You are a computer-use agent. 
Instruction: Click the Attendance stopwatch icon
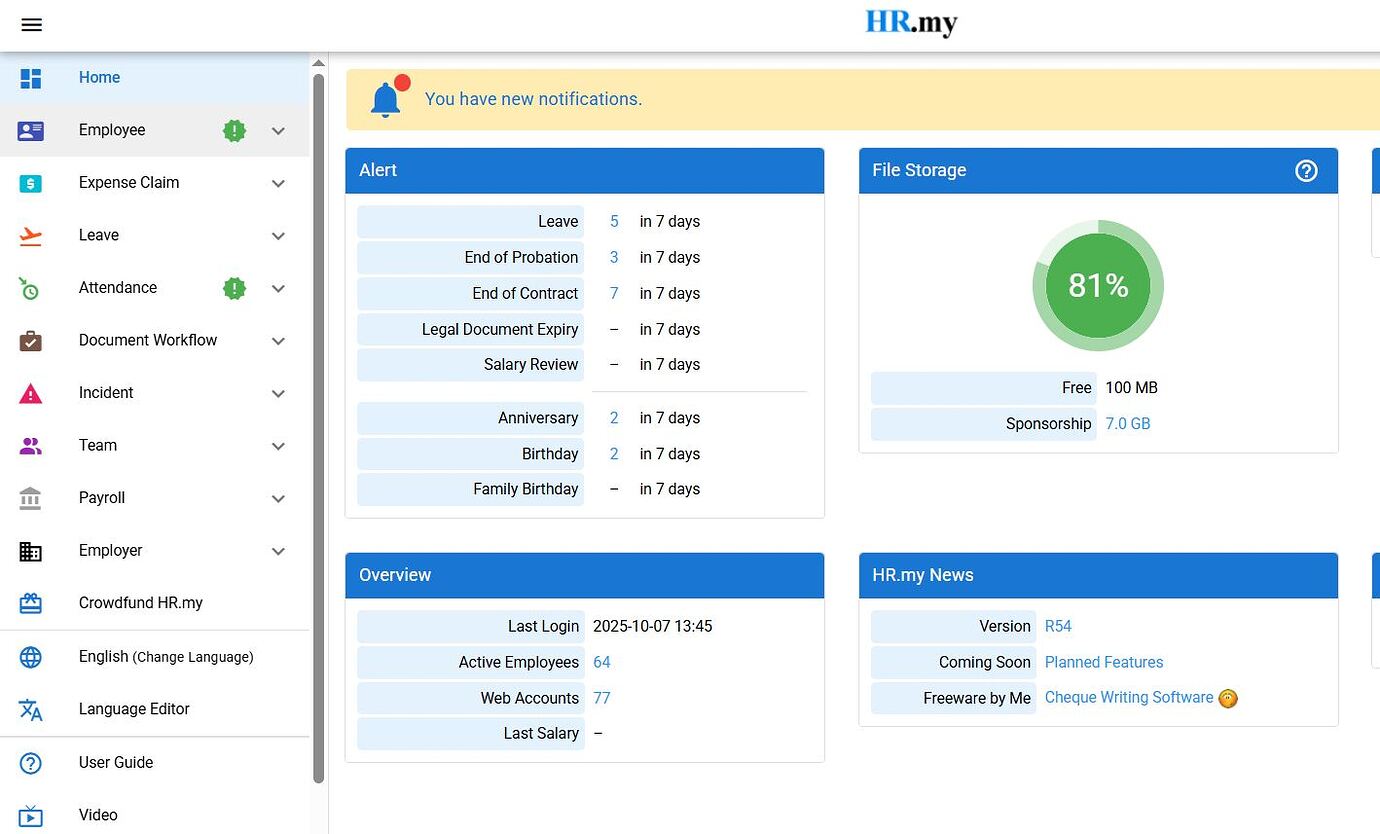[x=30, y=288]
